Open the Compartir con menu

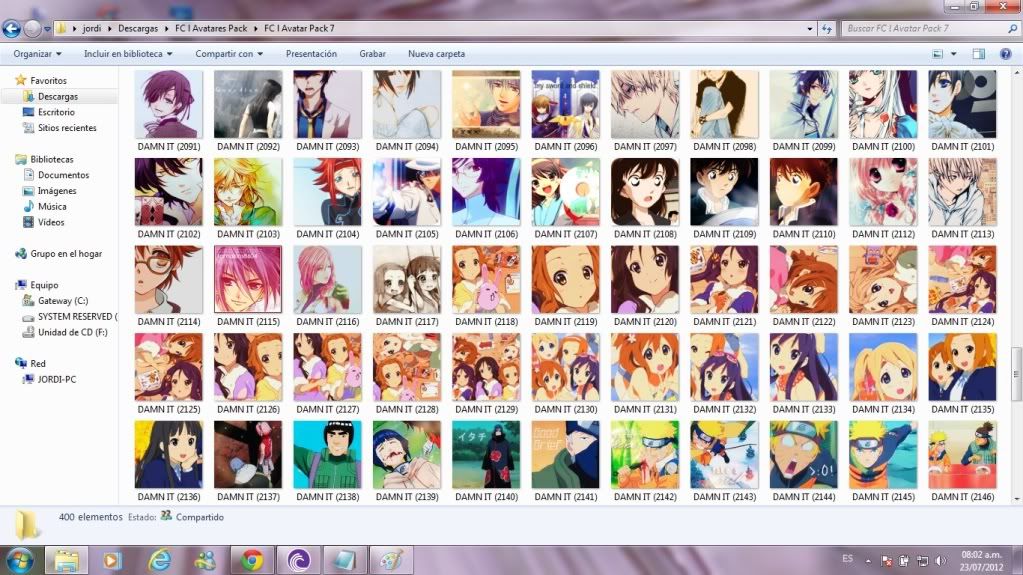tap(229, 54)
